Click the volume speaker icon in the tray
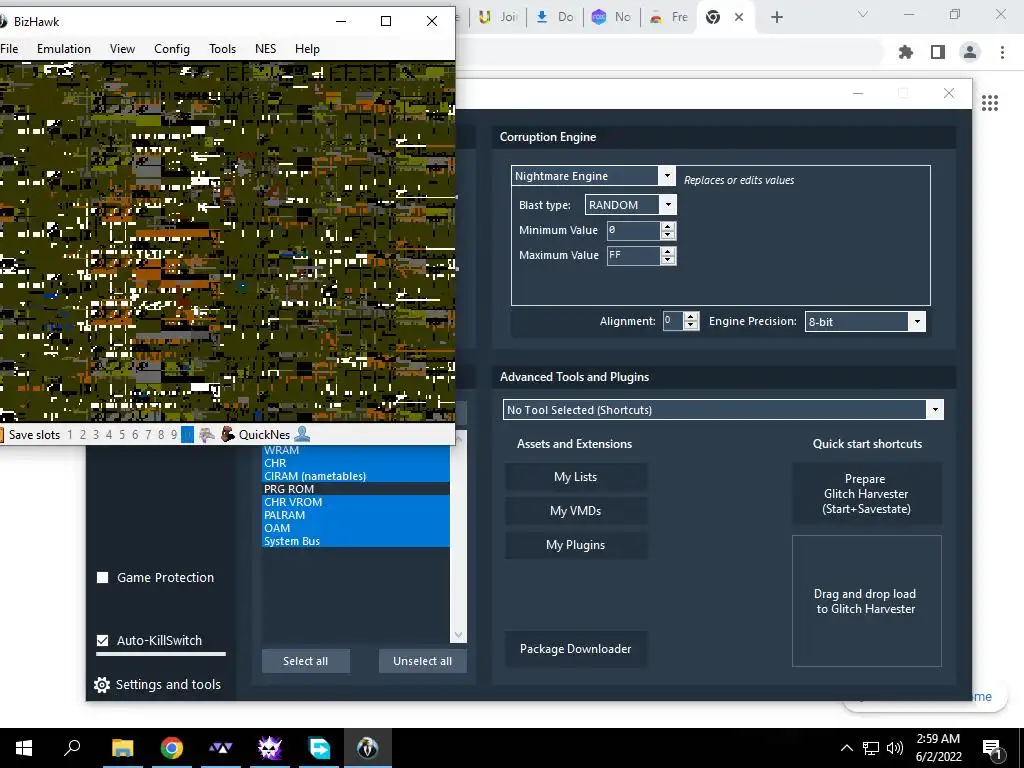1024x768 pixels. pyautogui.click(x=895, y=748)
